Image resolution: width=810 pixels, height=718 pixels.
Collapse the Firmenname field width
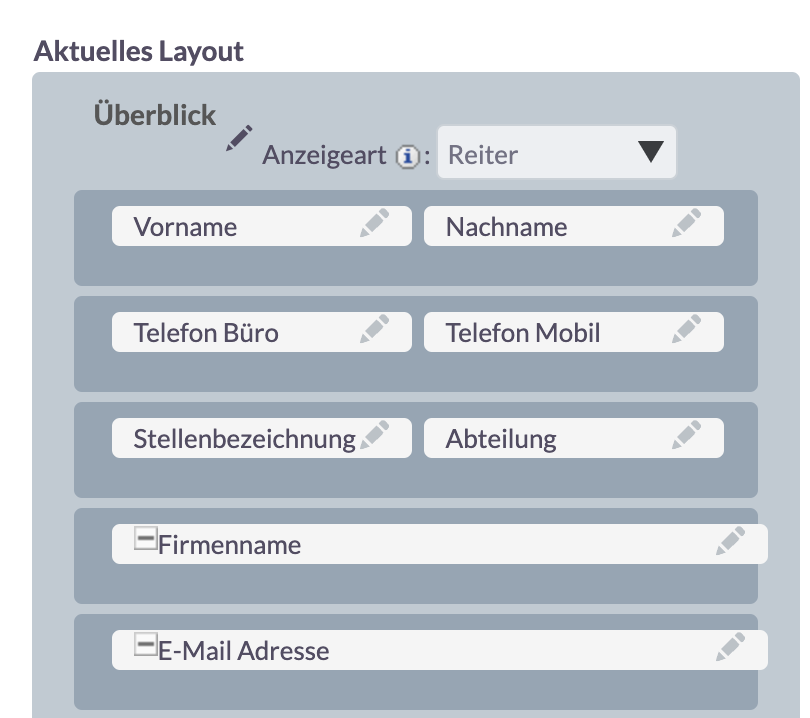(146, 538)
